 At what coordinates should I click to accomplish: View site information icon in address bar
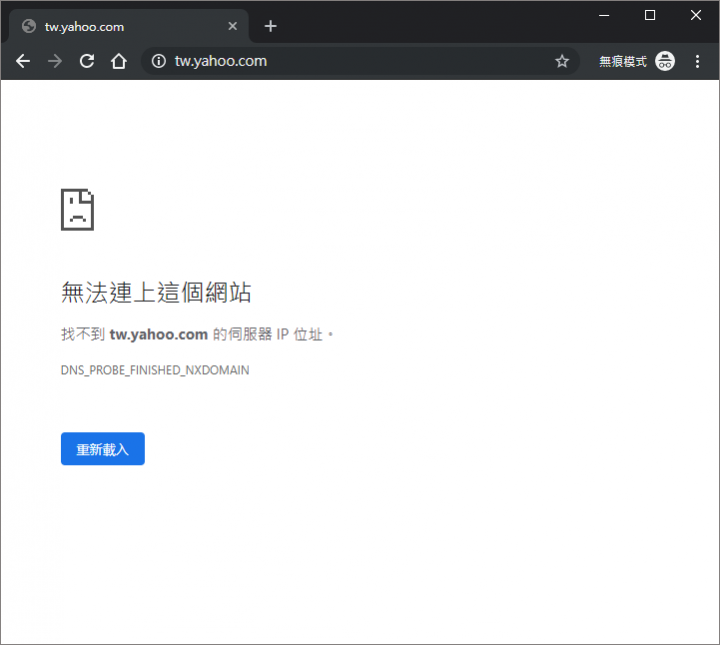click(x=158, y=61)
